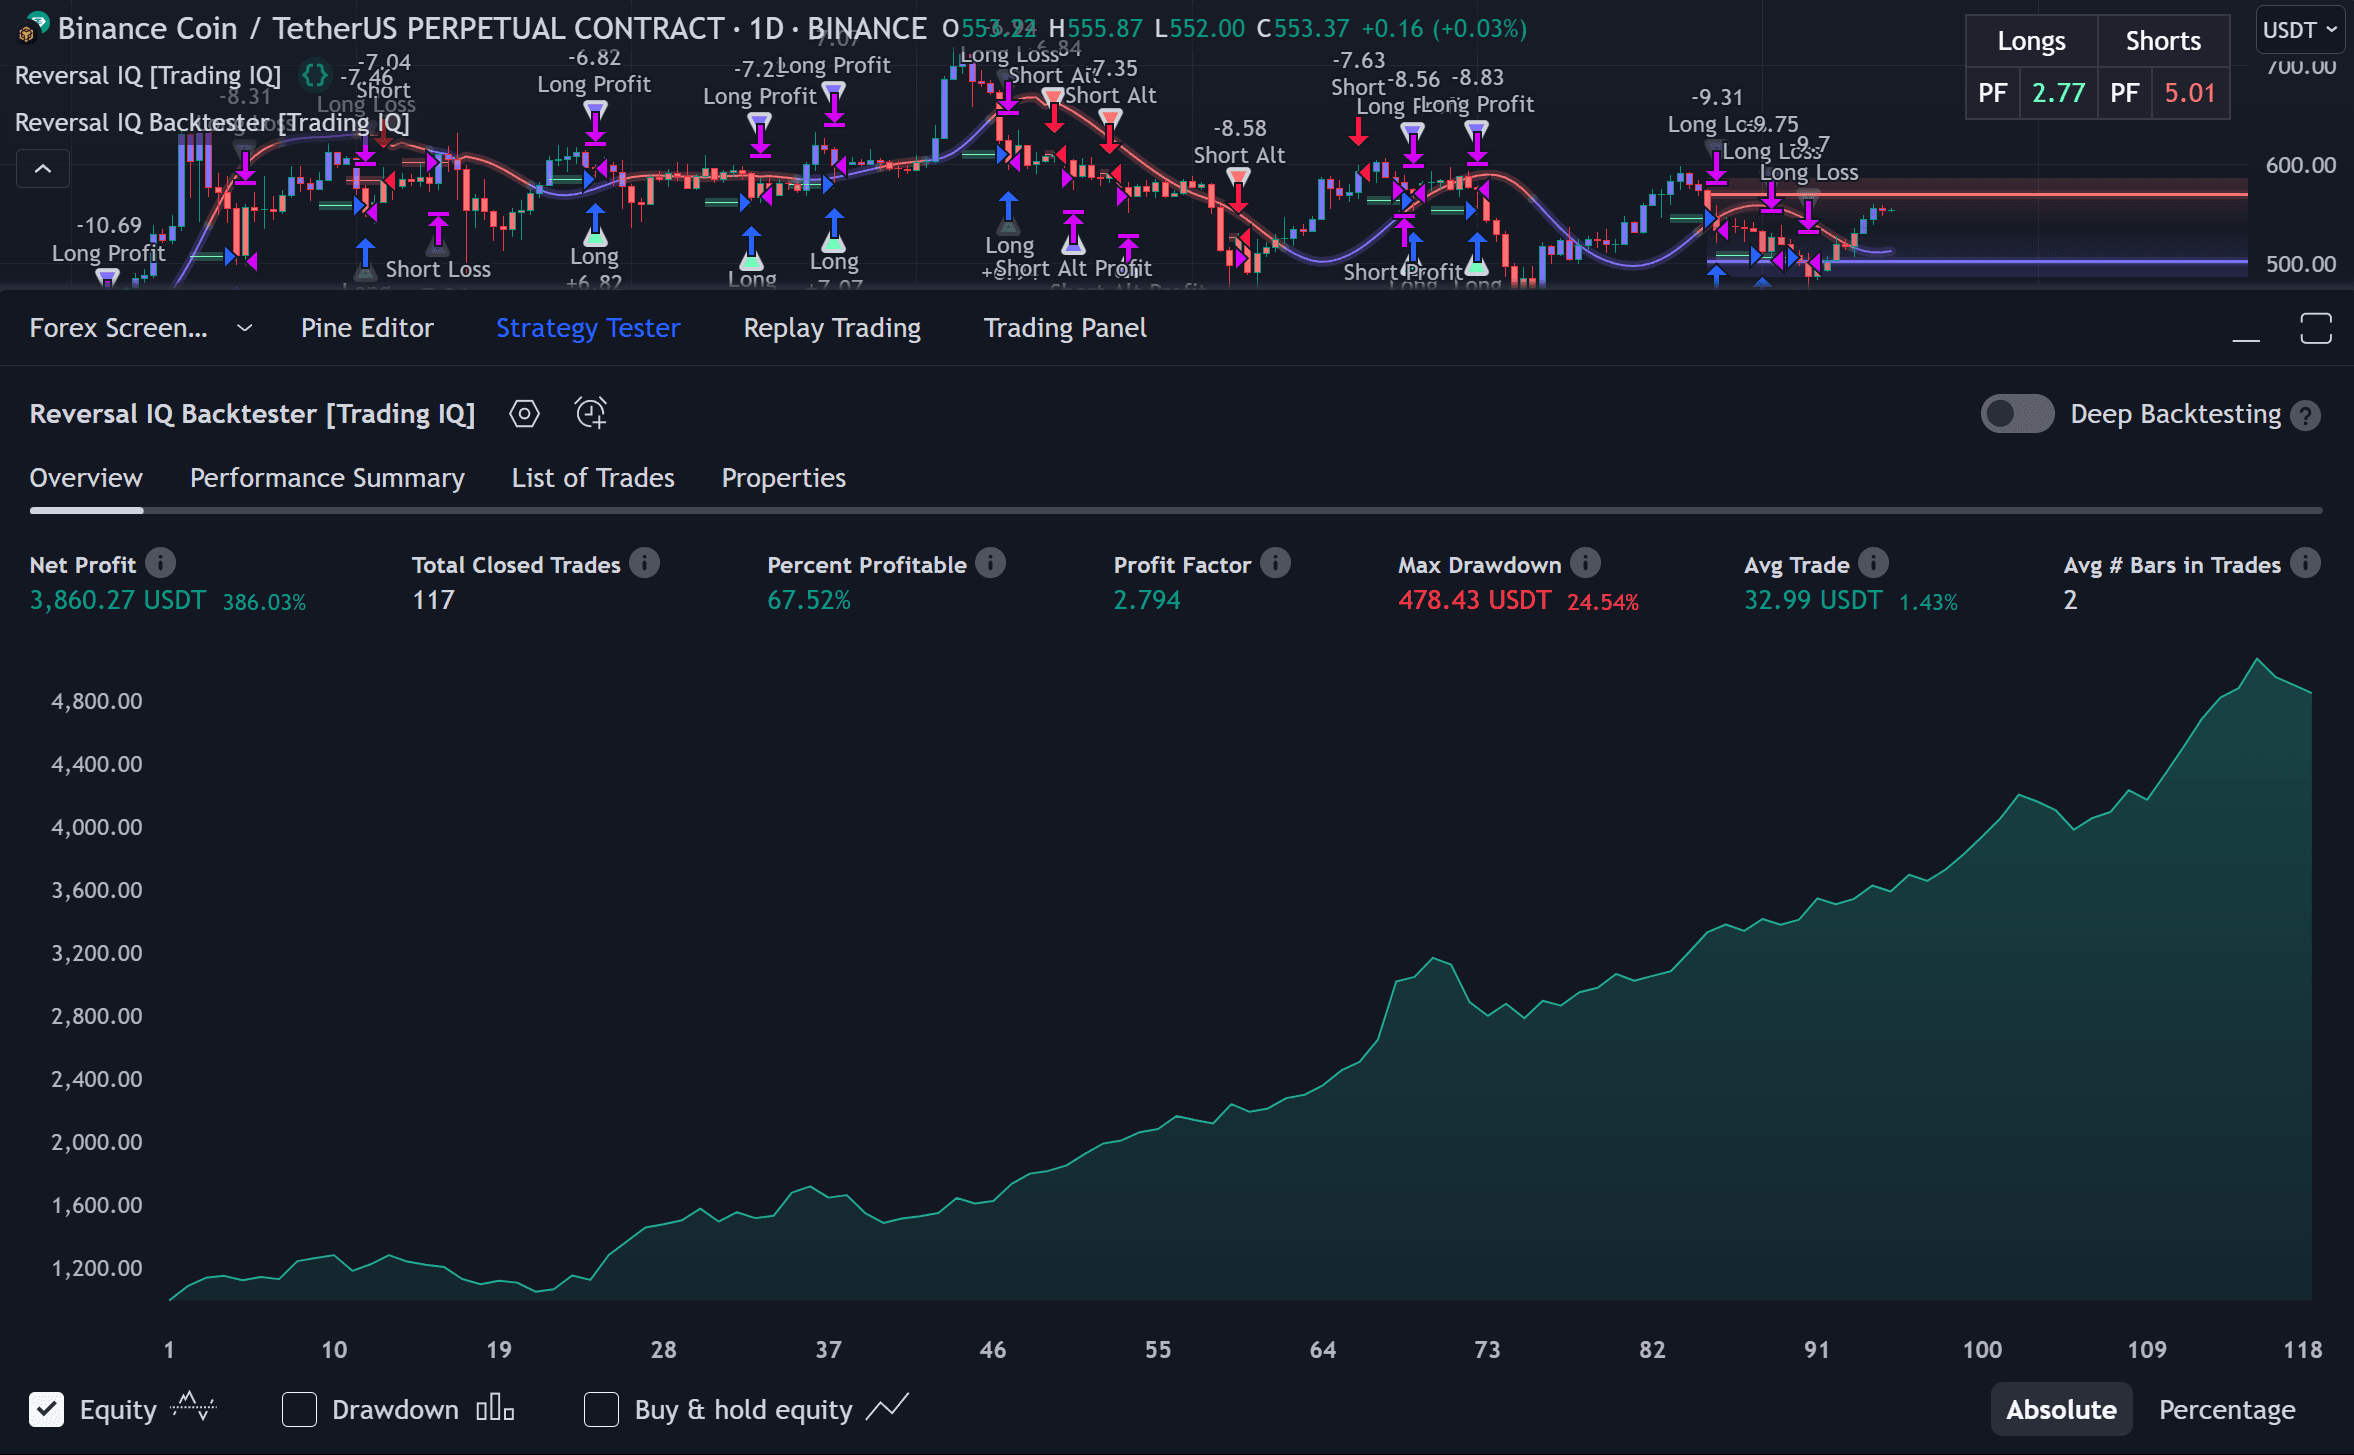The image size is (2354, 1455).
Task: Click Percent Profitable value 67.52%
Action: 808,600
